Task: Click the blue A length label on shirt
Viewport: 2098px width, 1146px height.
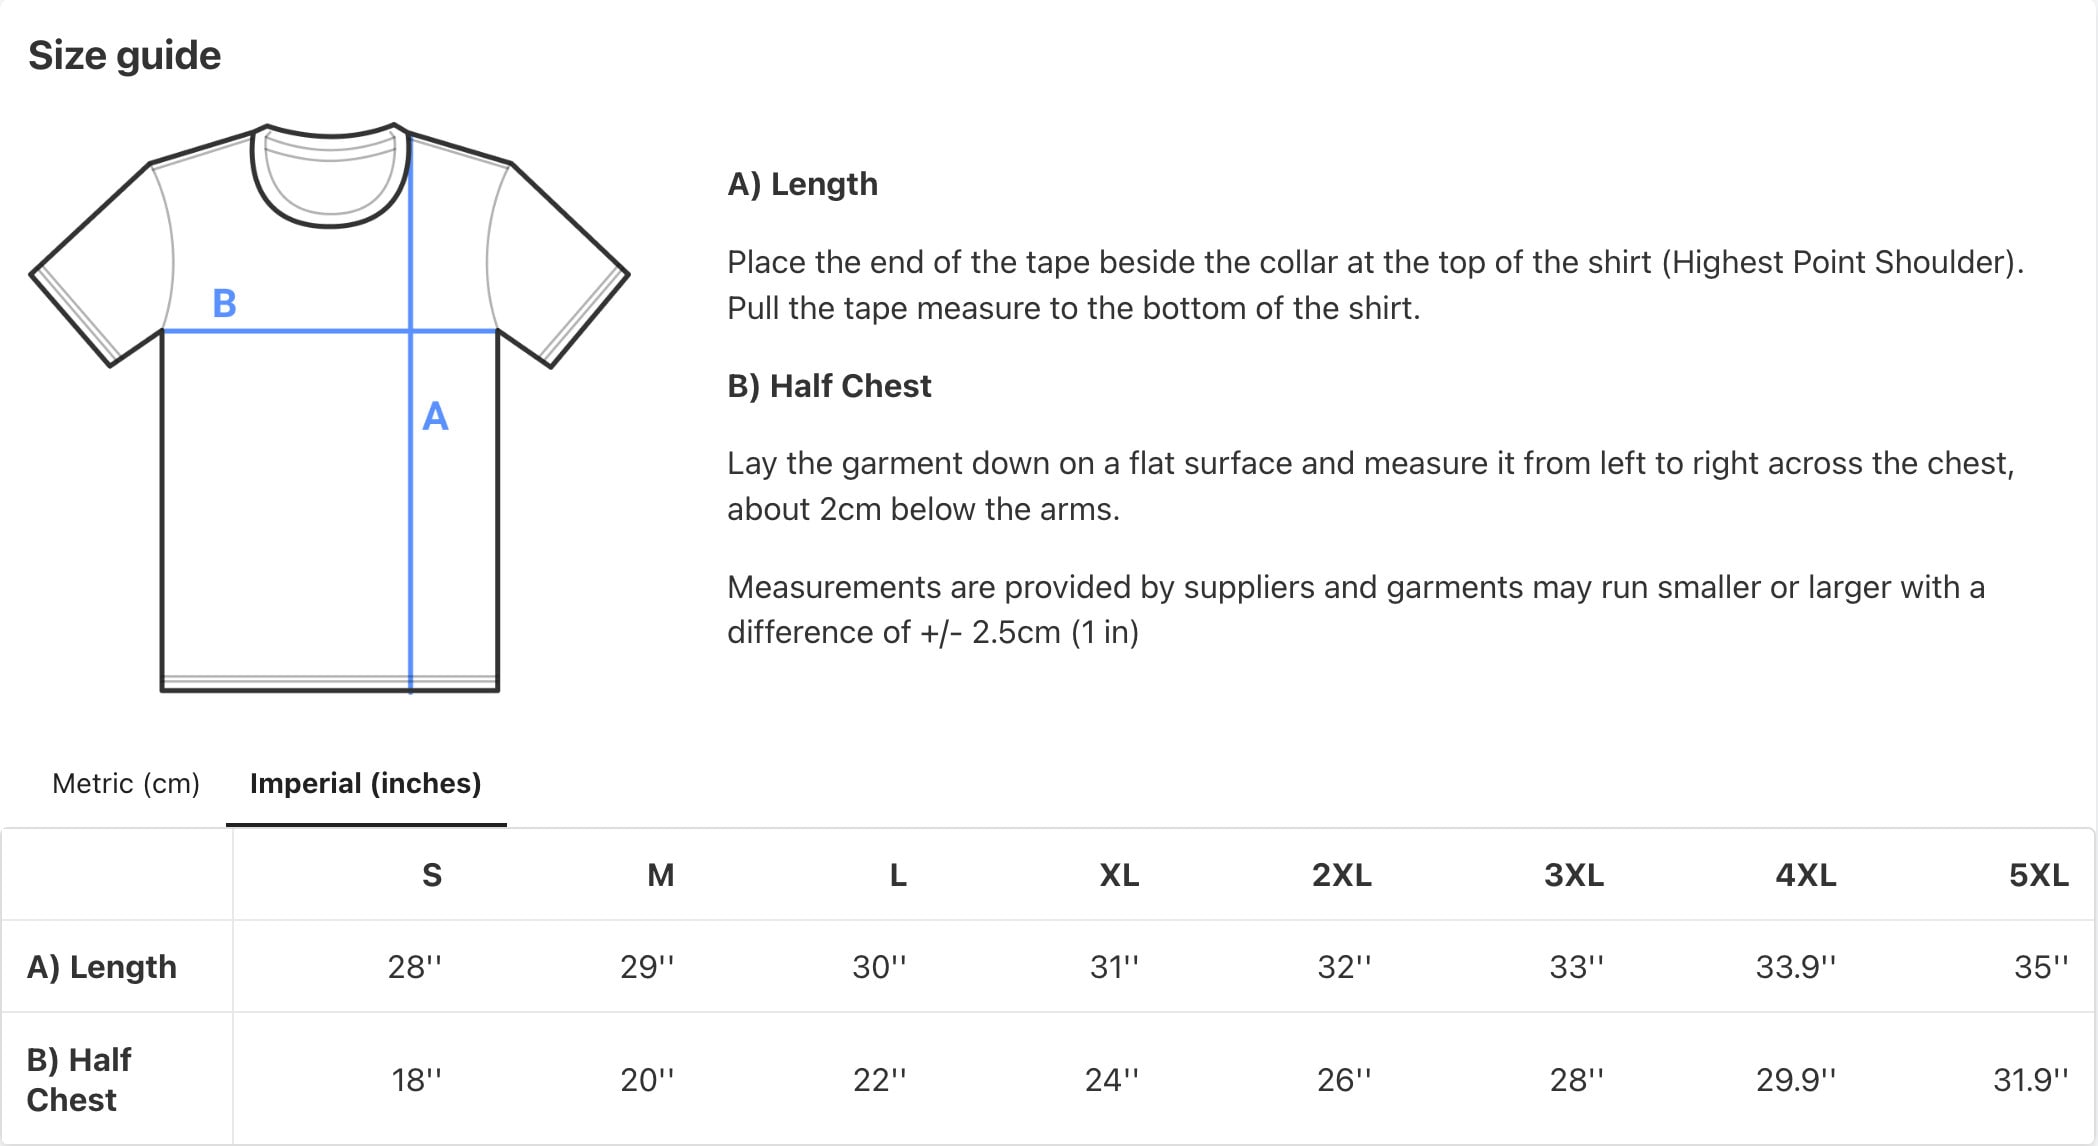Action: pyautogui.click(x=435, y=416)
